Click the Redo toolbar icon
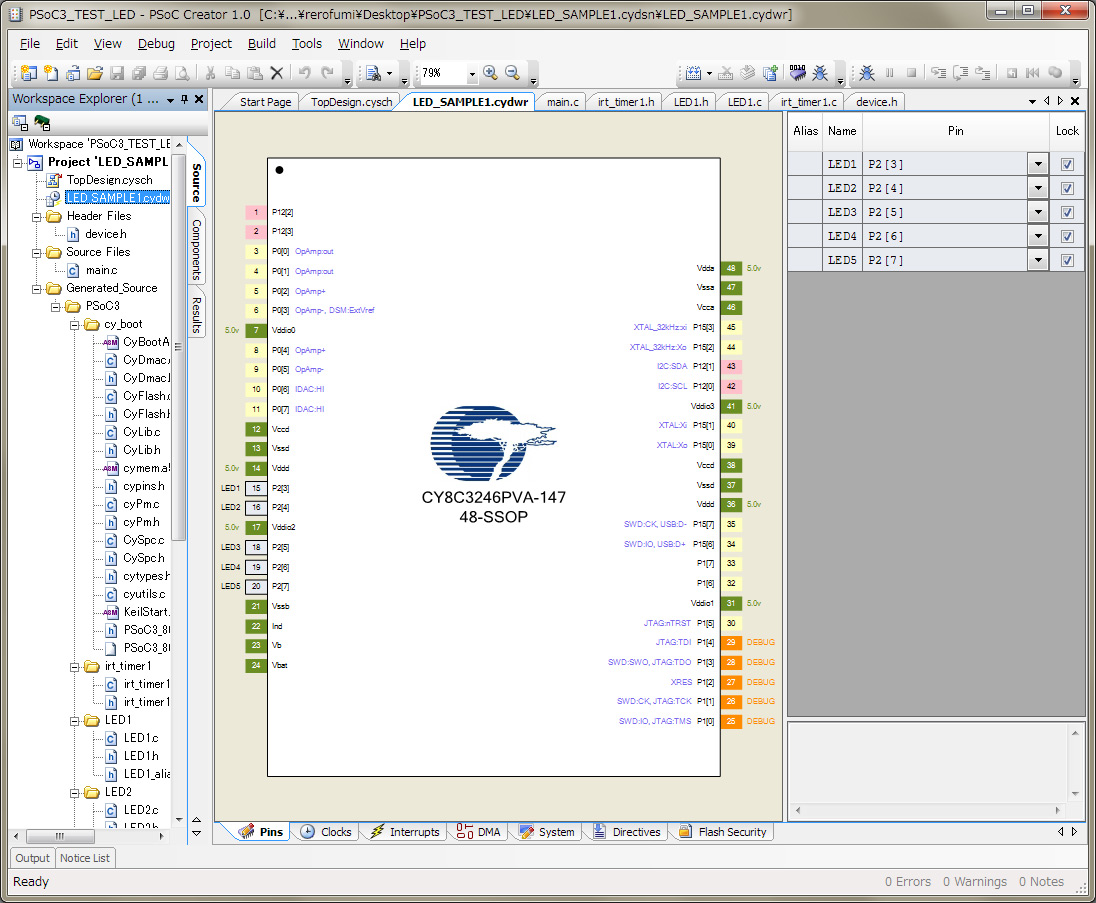 (327, 73)
